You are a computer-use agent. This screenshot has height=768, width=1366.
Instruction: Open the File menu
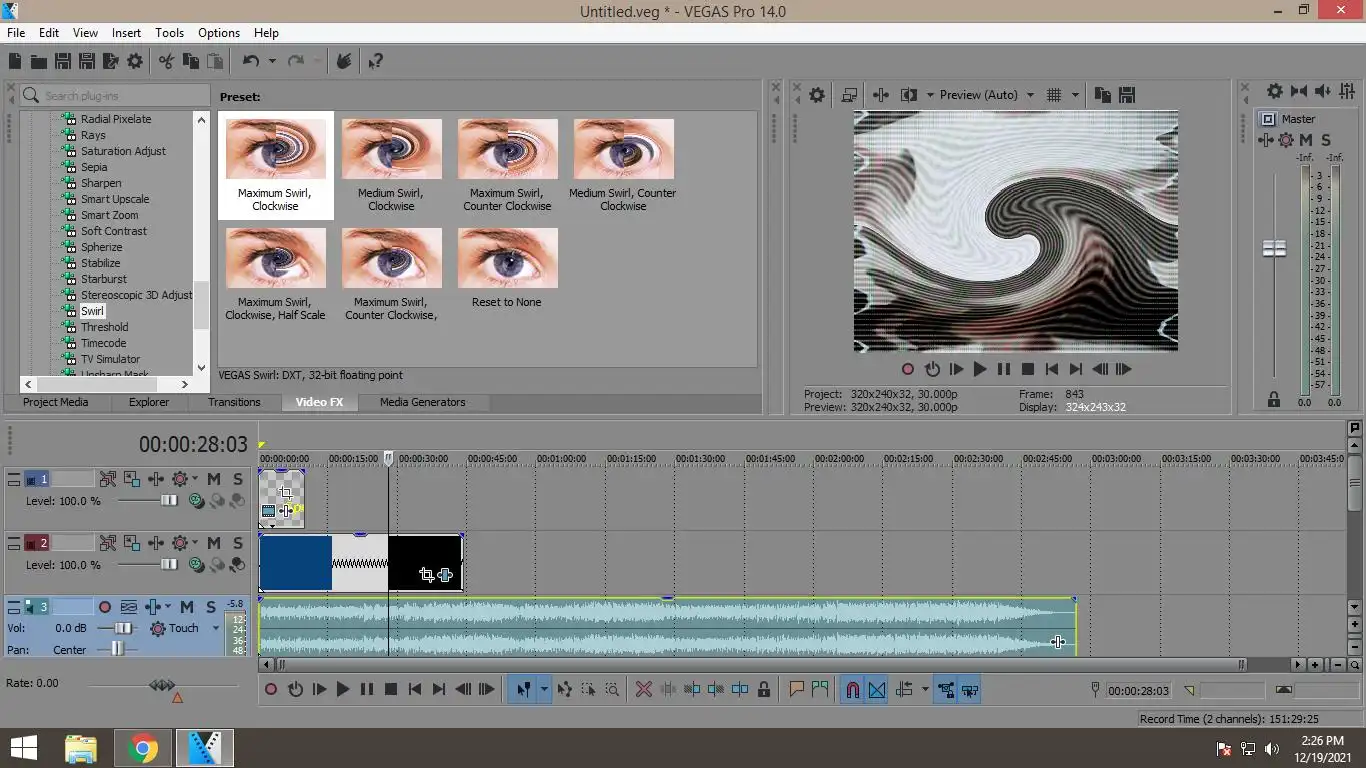(16, 33)
